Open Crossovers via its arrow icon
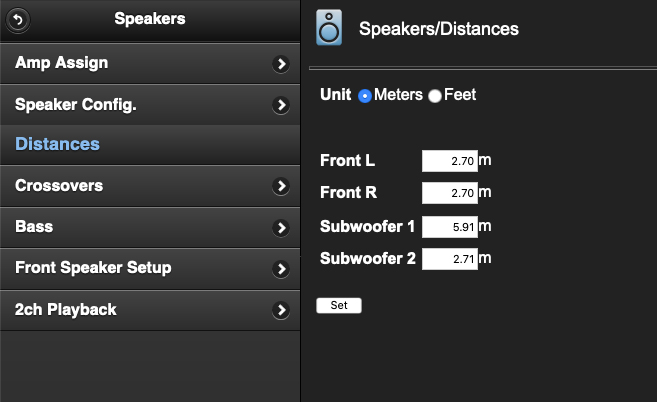This screenshot has height=402, width=657. tap(281, 187)
